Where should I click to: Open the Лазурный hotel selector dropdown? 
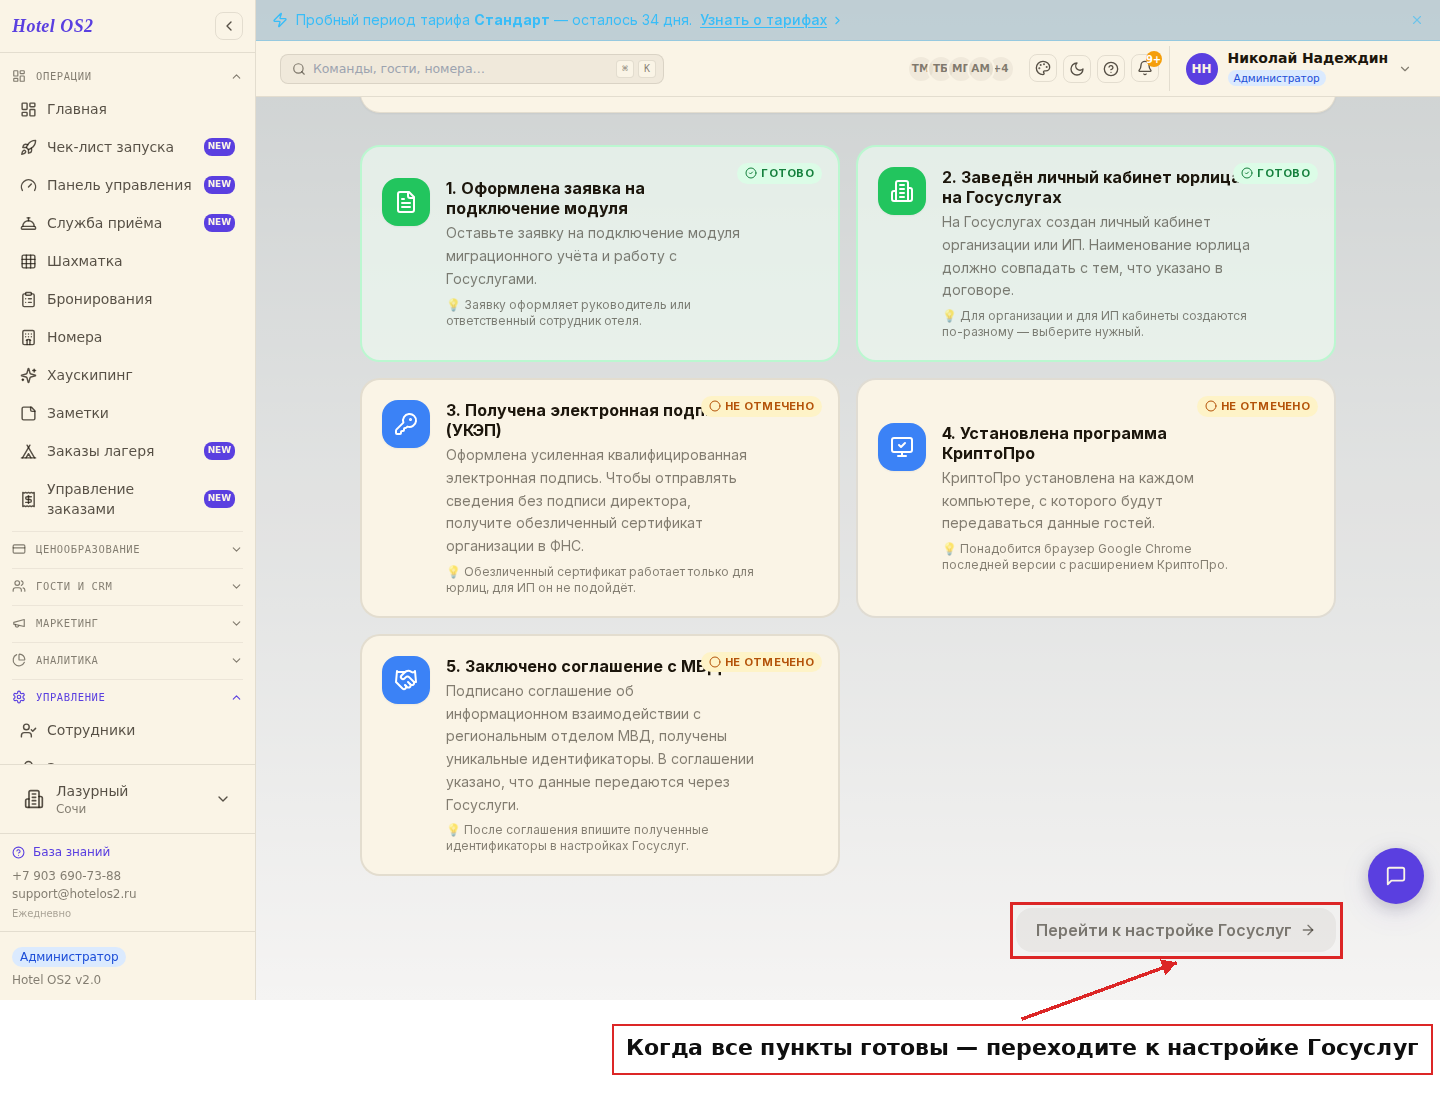127,799
